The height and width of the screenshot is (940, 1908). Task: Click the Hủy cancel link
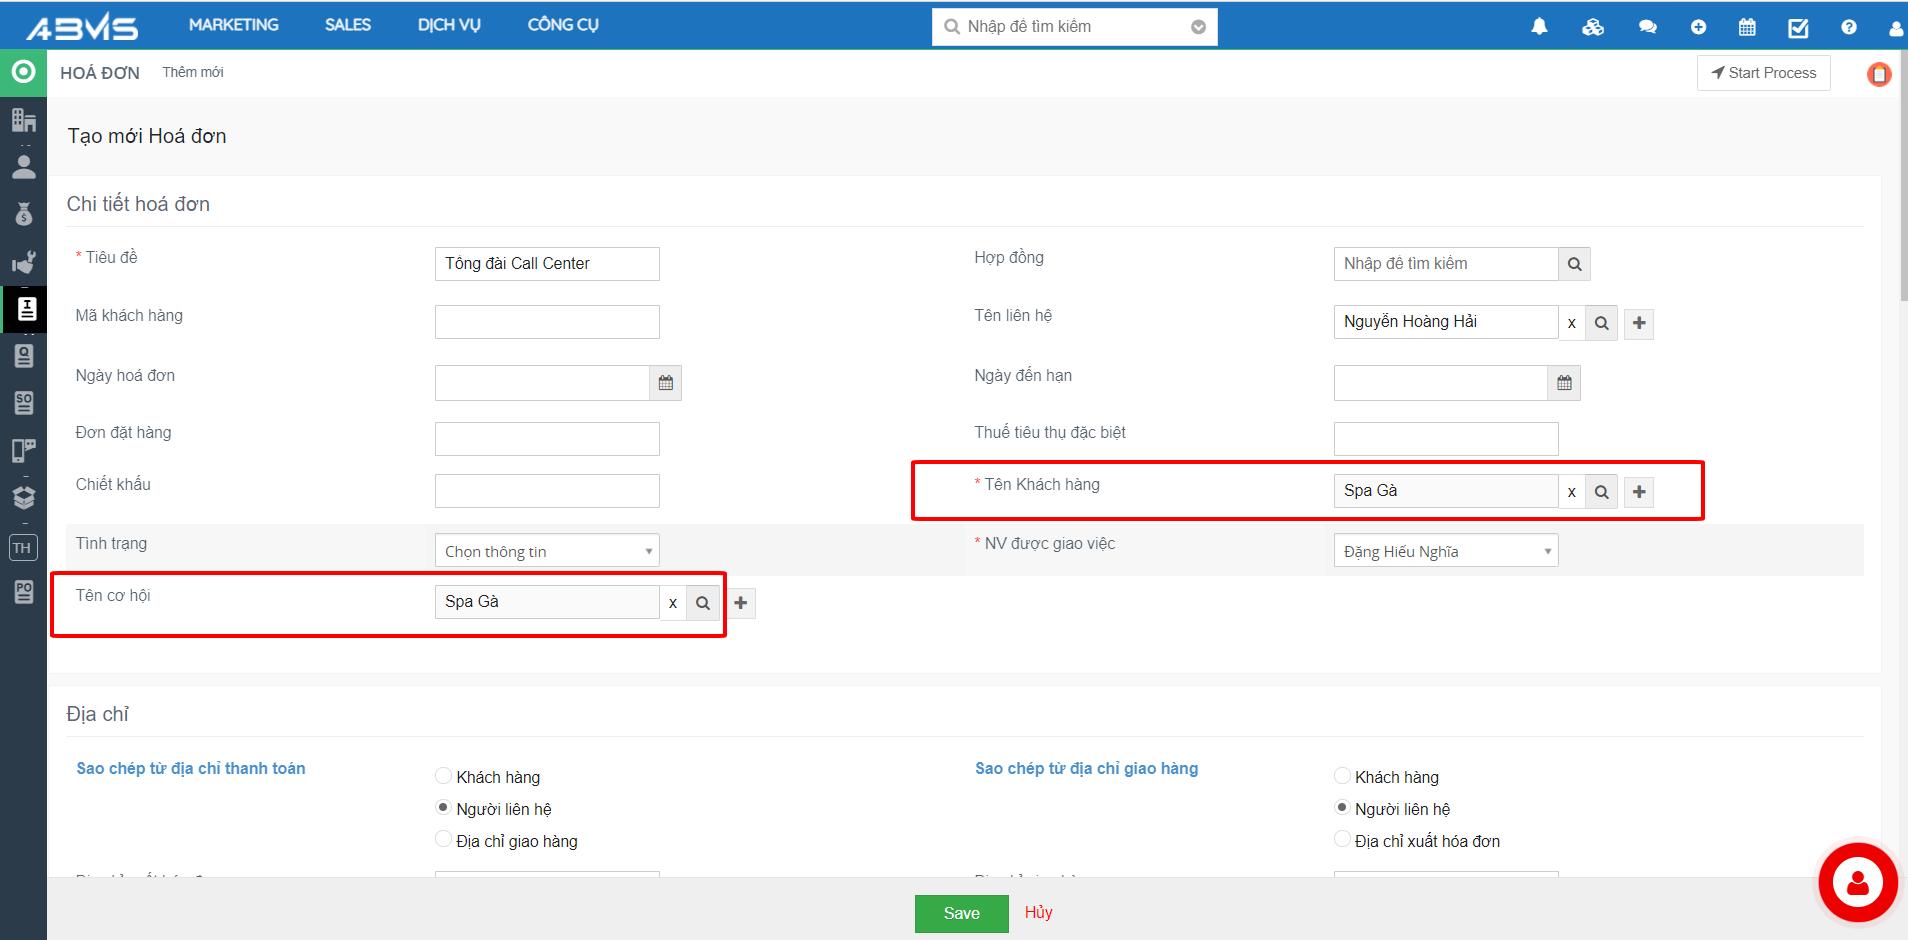[x=1038, y=912]
